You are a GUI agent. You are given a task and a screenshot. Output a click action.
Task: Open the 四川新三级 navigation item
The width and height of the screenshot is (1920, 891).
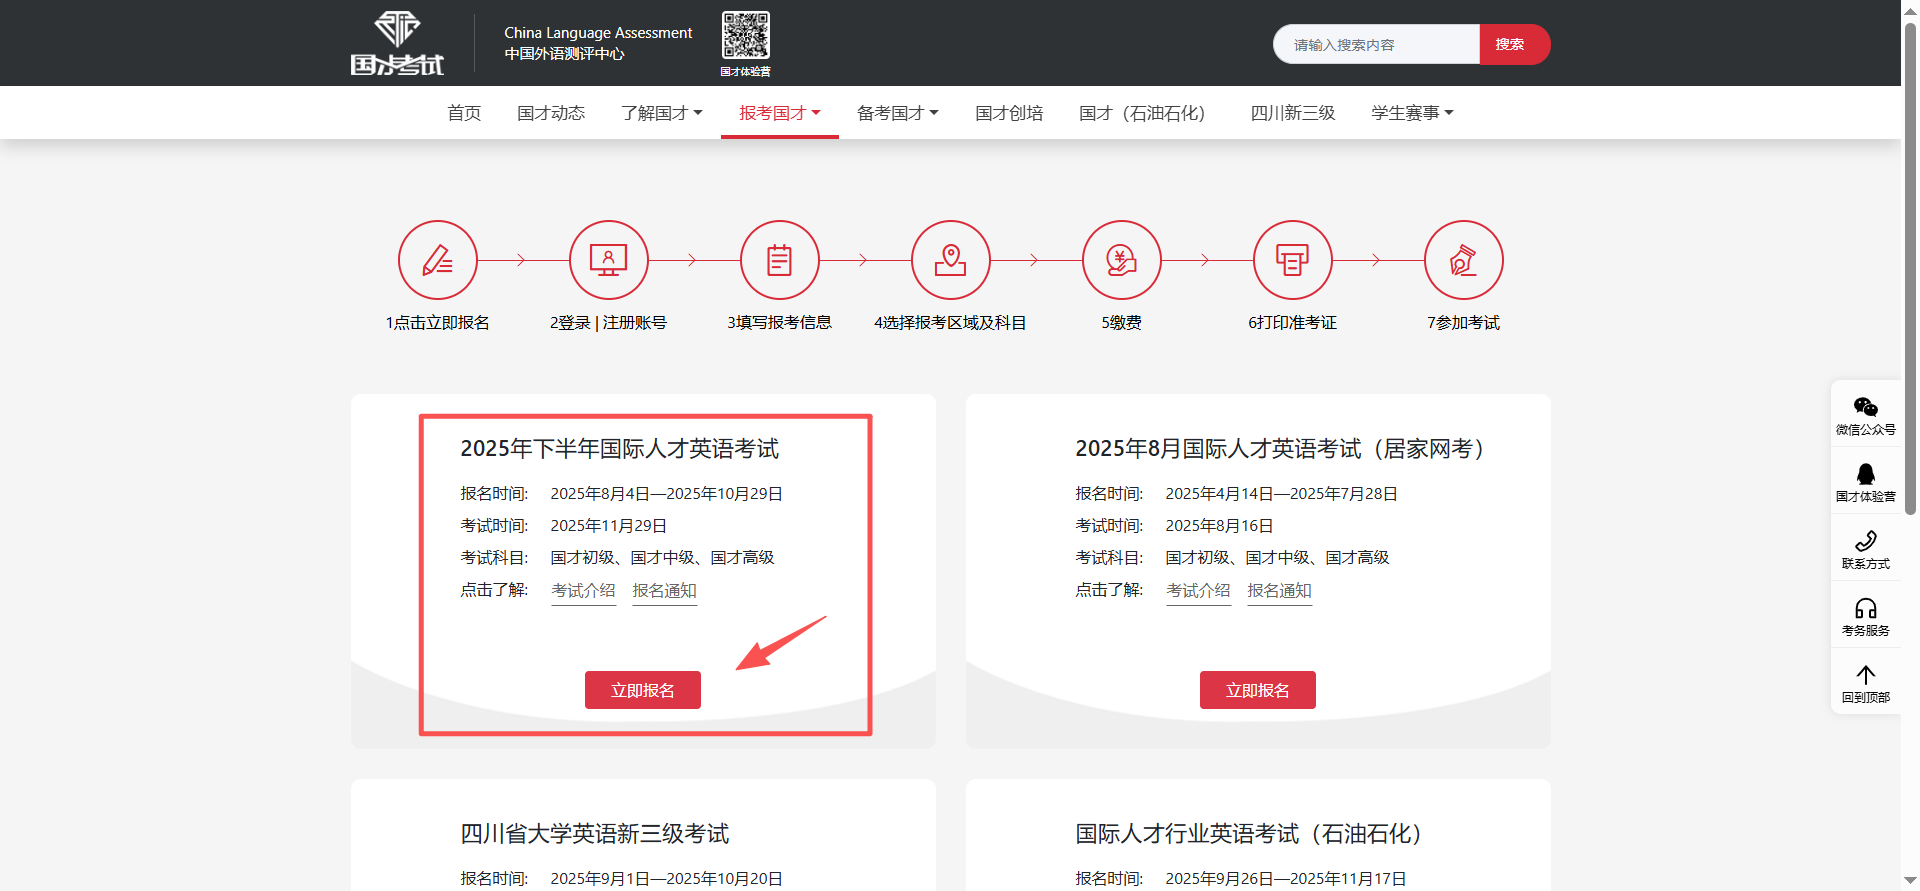point(1292,113)
